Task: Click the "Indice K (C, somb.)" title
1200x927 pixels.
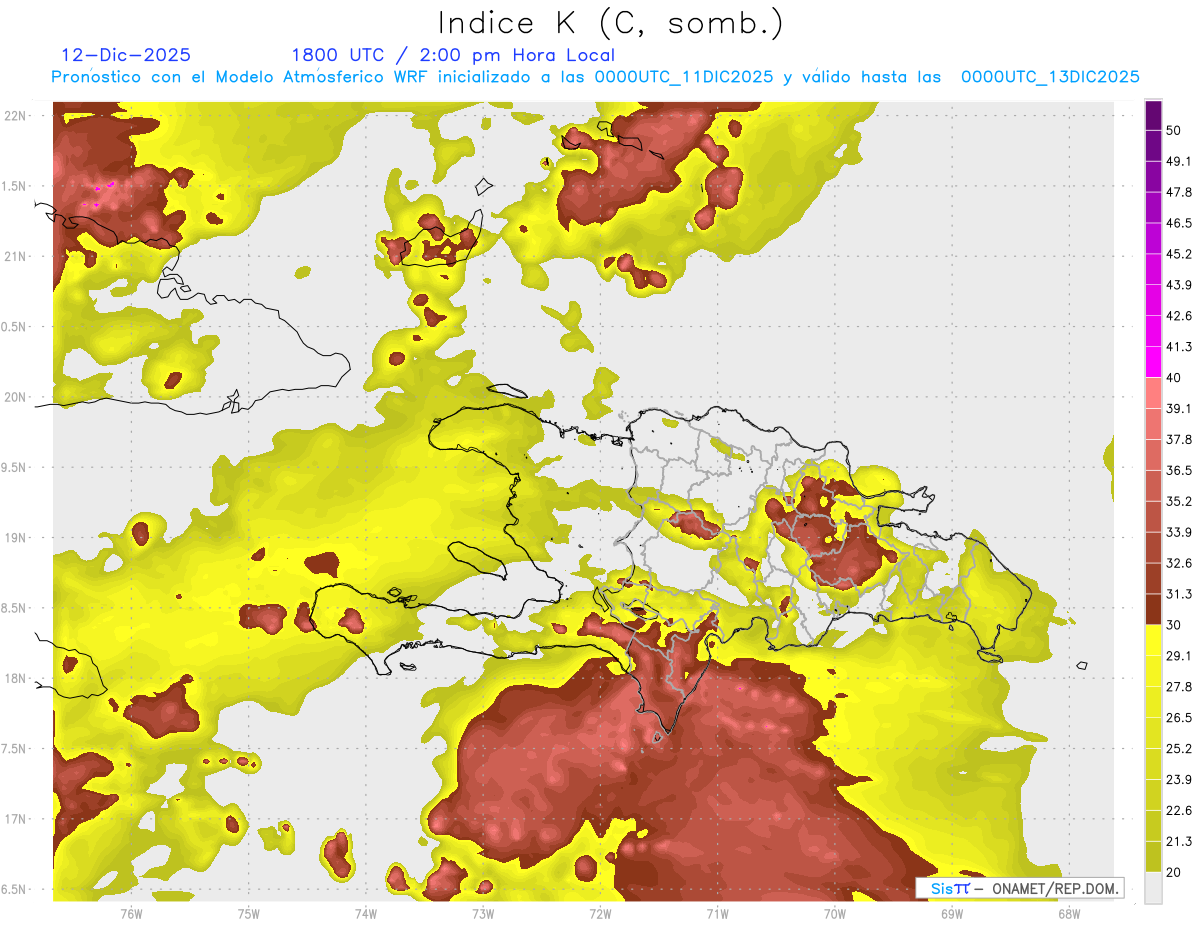Action: pyautogui.click(x=610, y=23)
